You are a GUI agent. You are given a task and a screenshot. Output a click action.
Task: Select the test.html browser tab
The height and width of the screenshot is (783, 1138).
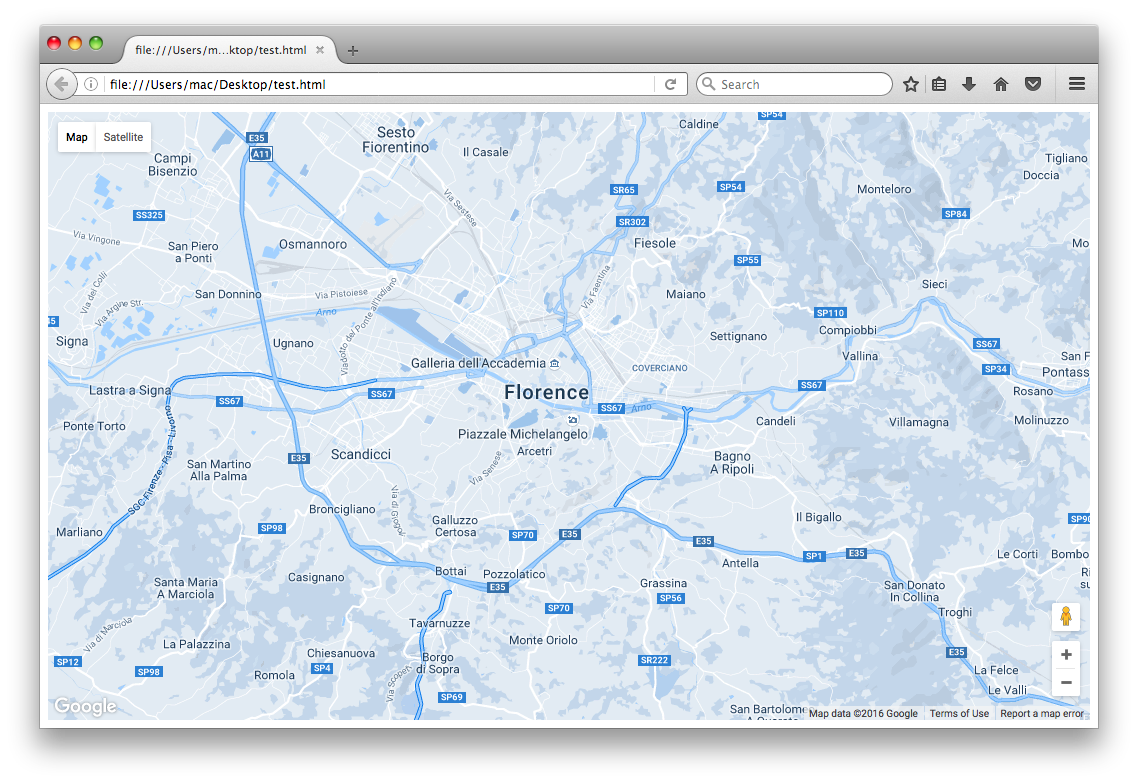tap(229, 50)
